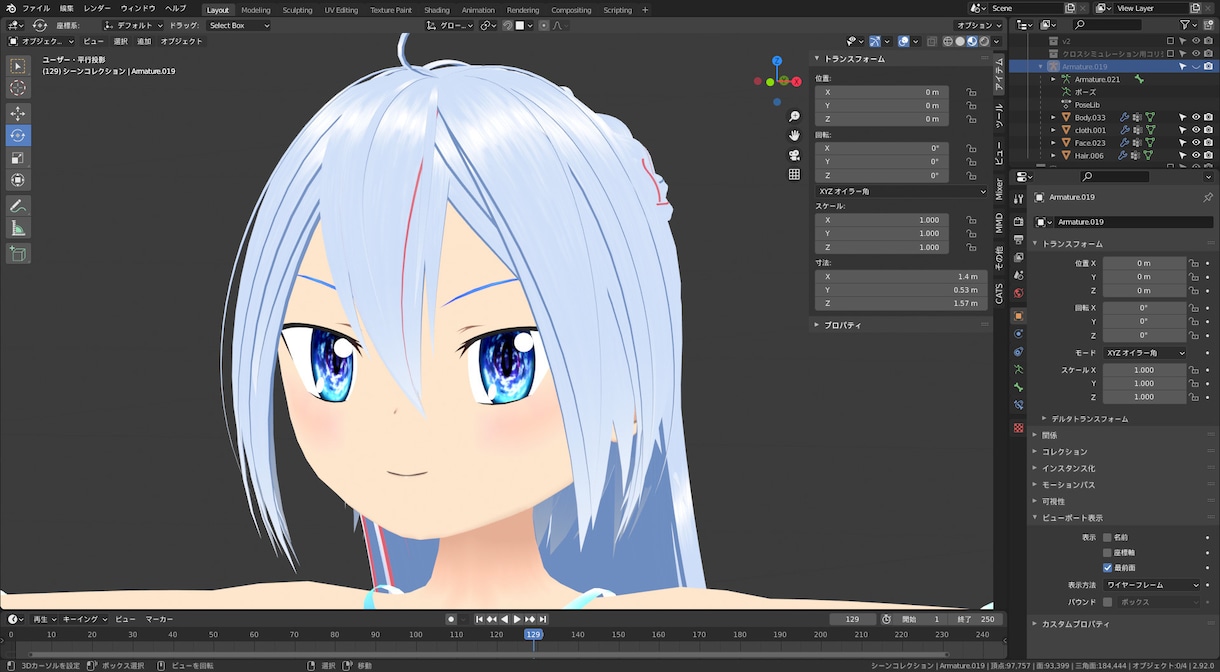Viewport: 1220px width, 672px height.
Task: Open the Render properties tab icon
Action: pyautogui.click(x=1018, y=221)
